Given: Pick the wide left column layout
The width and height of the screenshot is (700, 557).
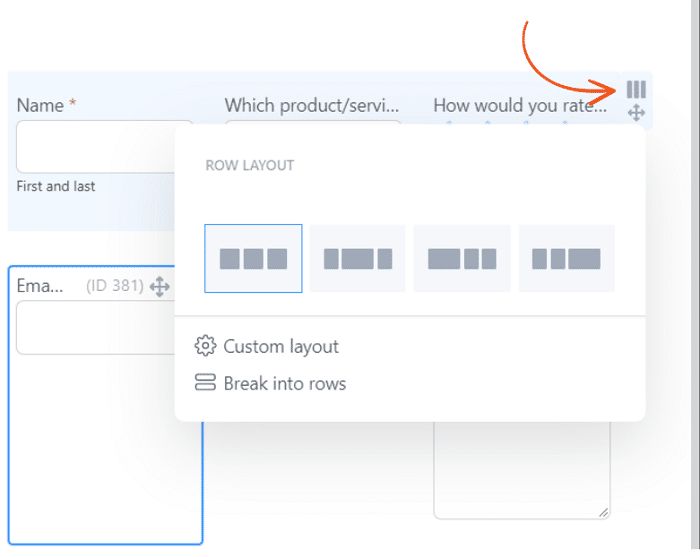Looking at the screenshot, I should pos(462,259).
